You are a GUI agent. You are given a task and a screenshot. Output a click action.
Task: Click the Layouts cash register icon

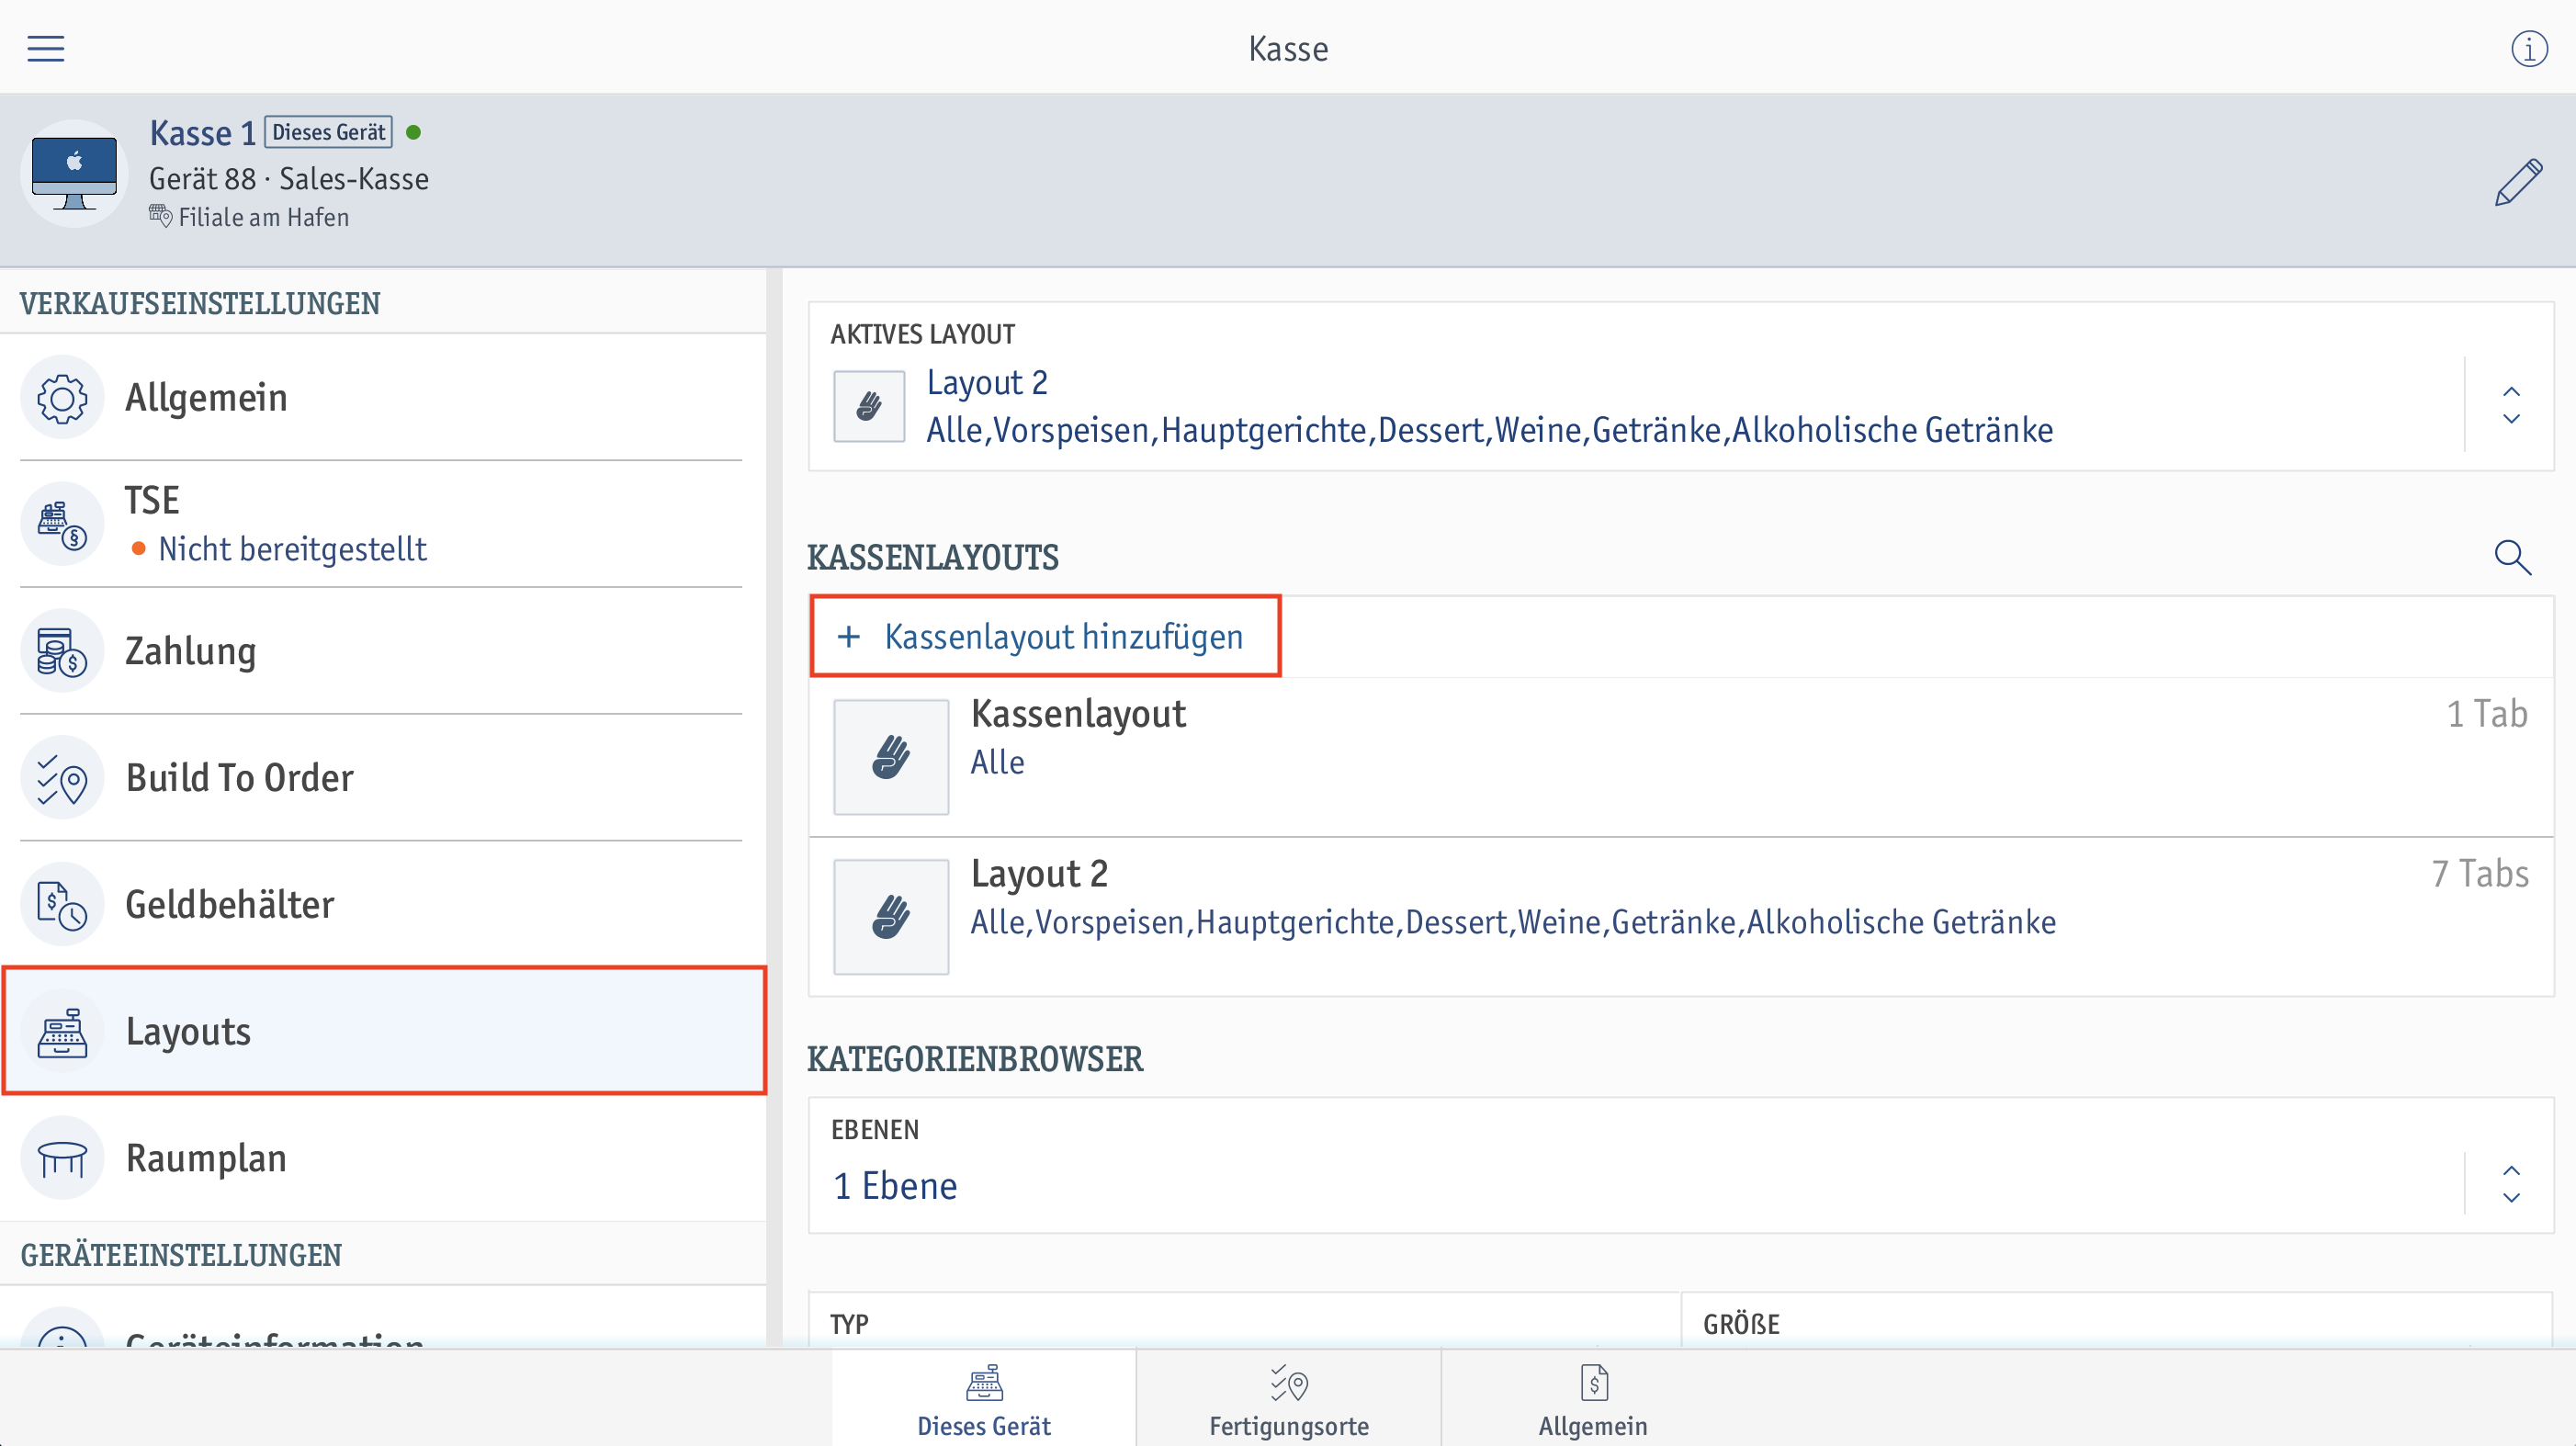(62, 1032)
